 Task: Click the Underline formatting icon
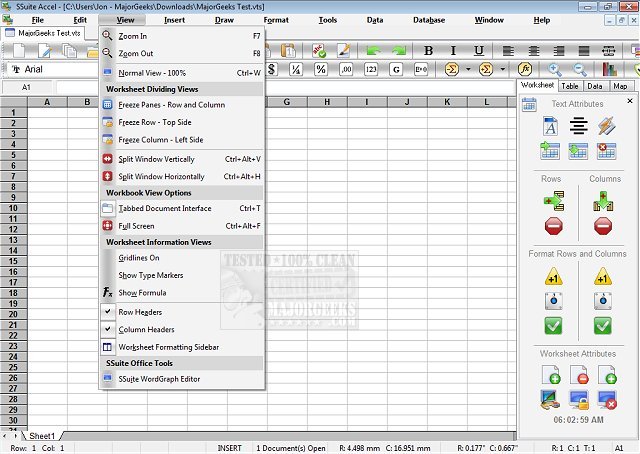coord(479,51)
